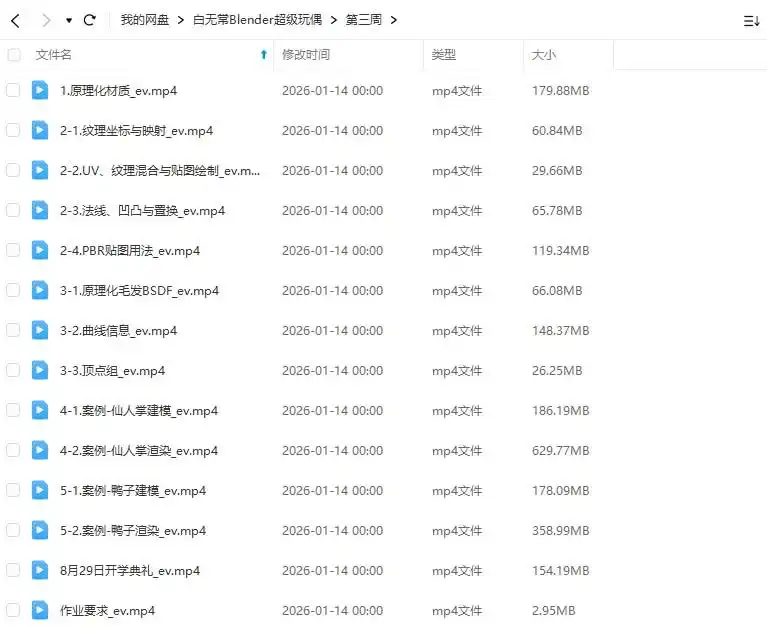The height and width of the screenshot is (630, 767).
Task: Click the size value 358.99MB
Action: [x=561, y=531]
